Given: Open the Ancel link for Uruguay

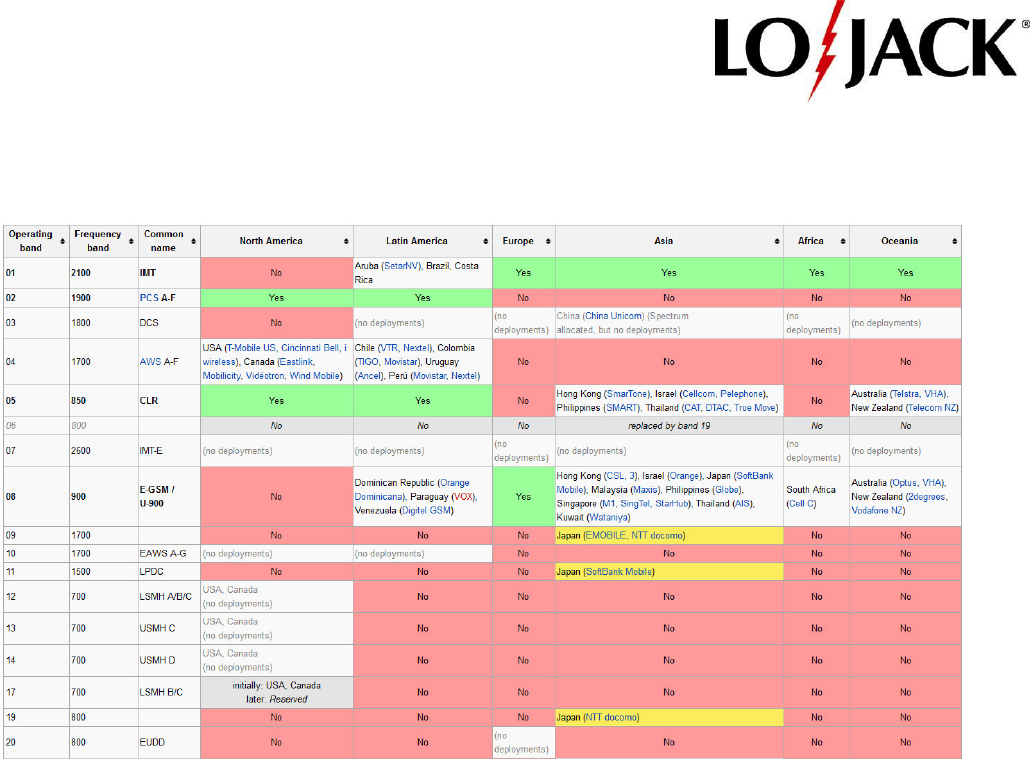Looking at the screenshot, I should pyautogui.click(x=369, y=376).
